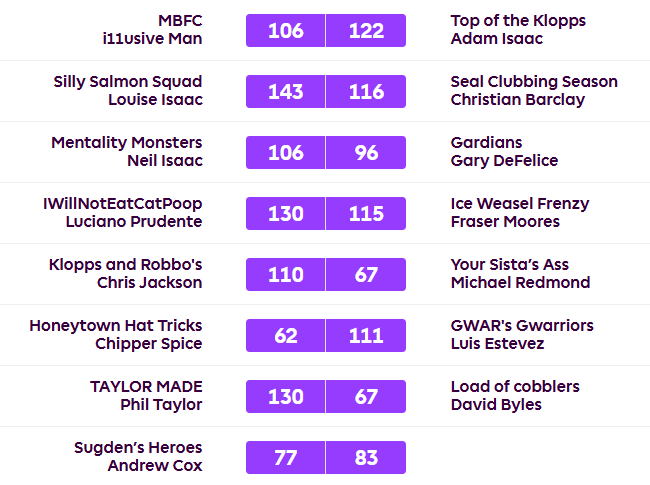Screen dimensions: 650x485
Task: View the Sugden's Heroes team
Action: (138, 448)
